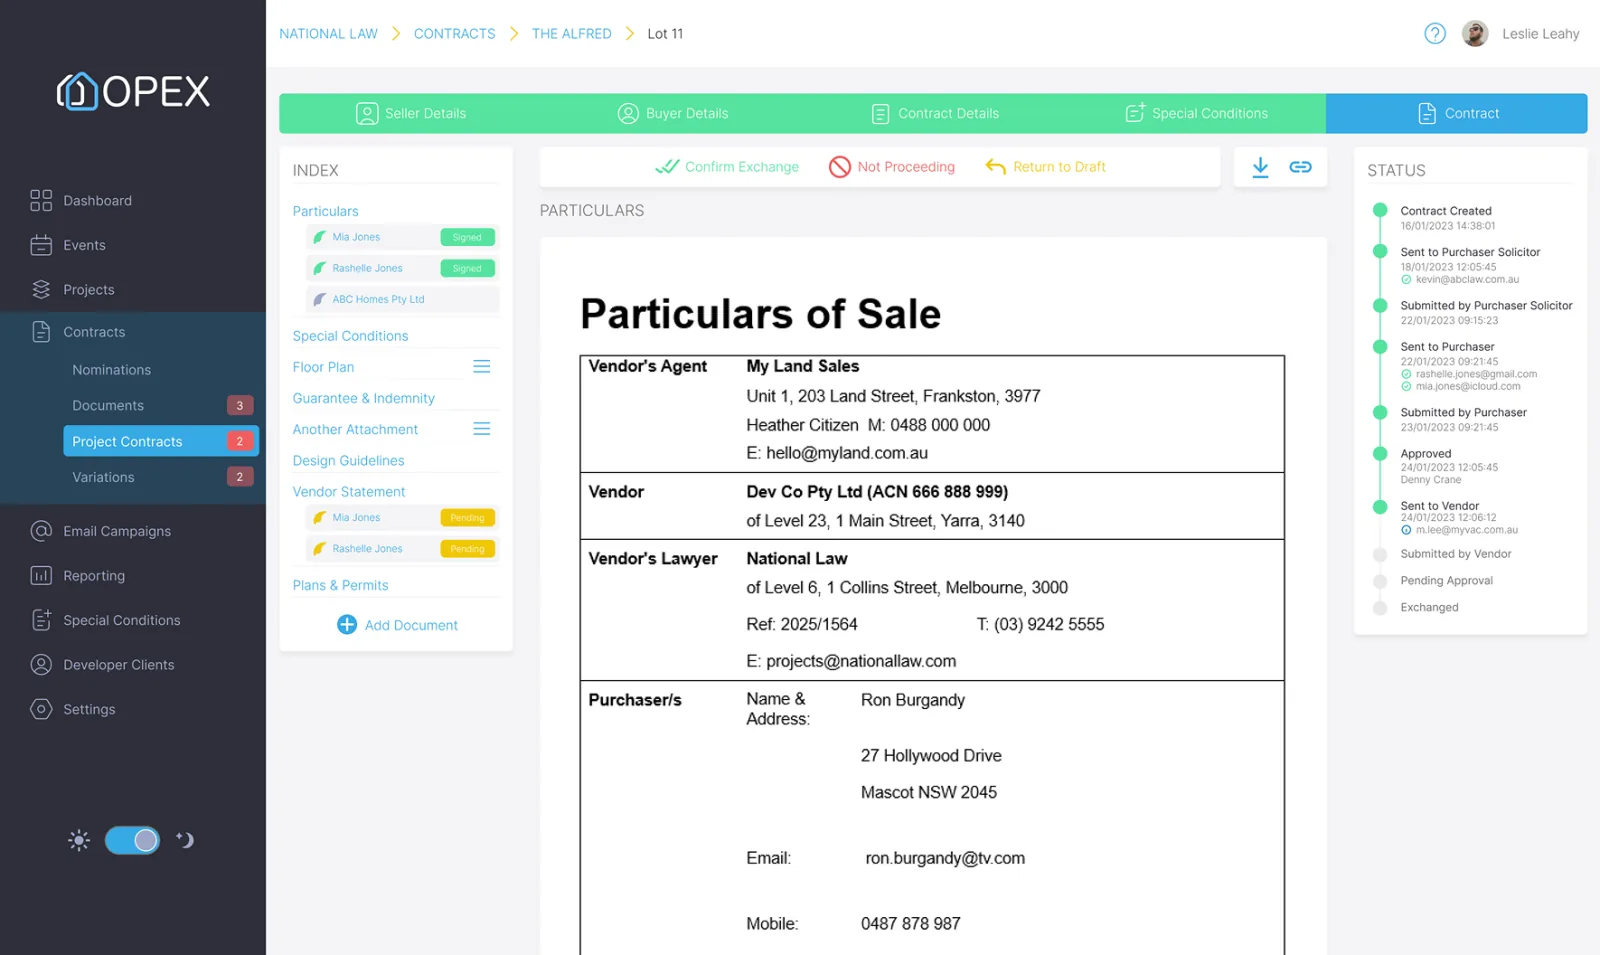Select Rashelle Jones Signed row under Particulars

pos(402,268)
